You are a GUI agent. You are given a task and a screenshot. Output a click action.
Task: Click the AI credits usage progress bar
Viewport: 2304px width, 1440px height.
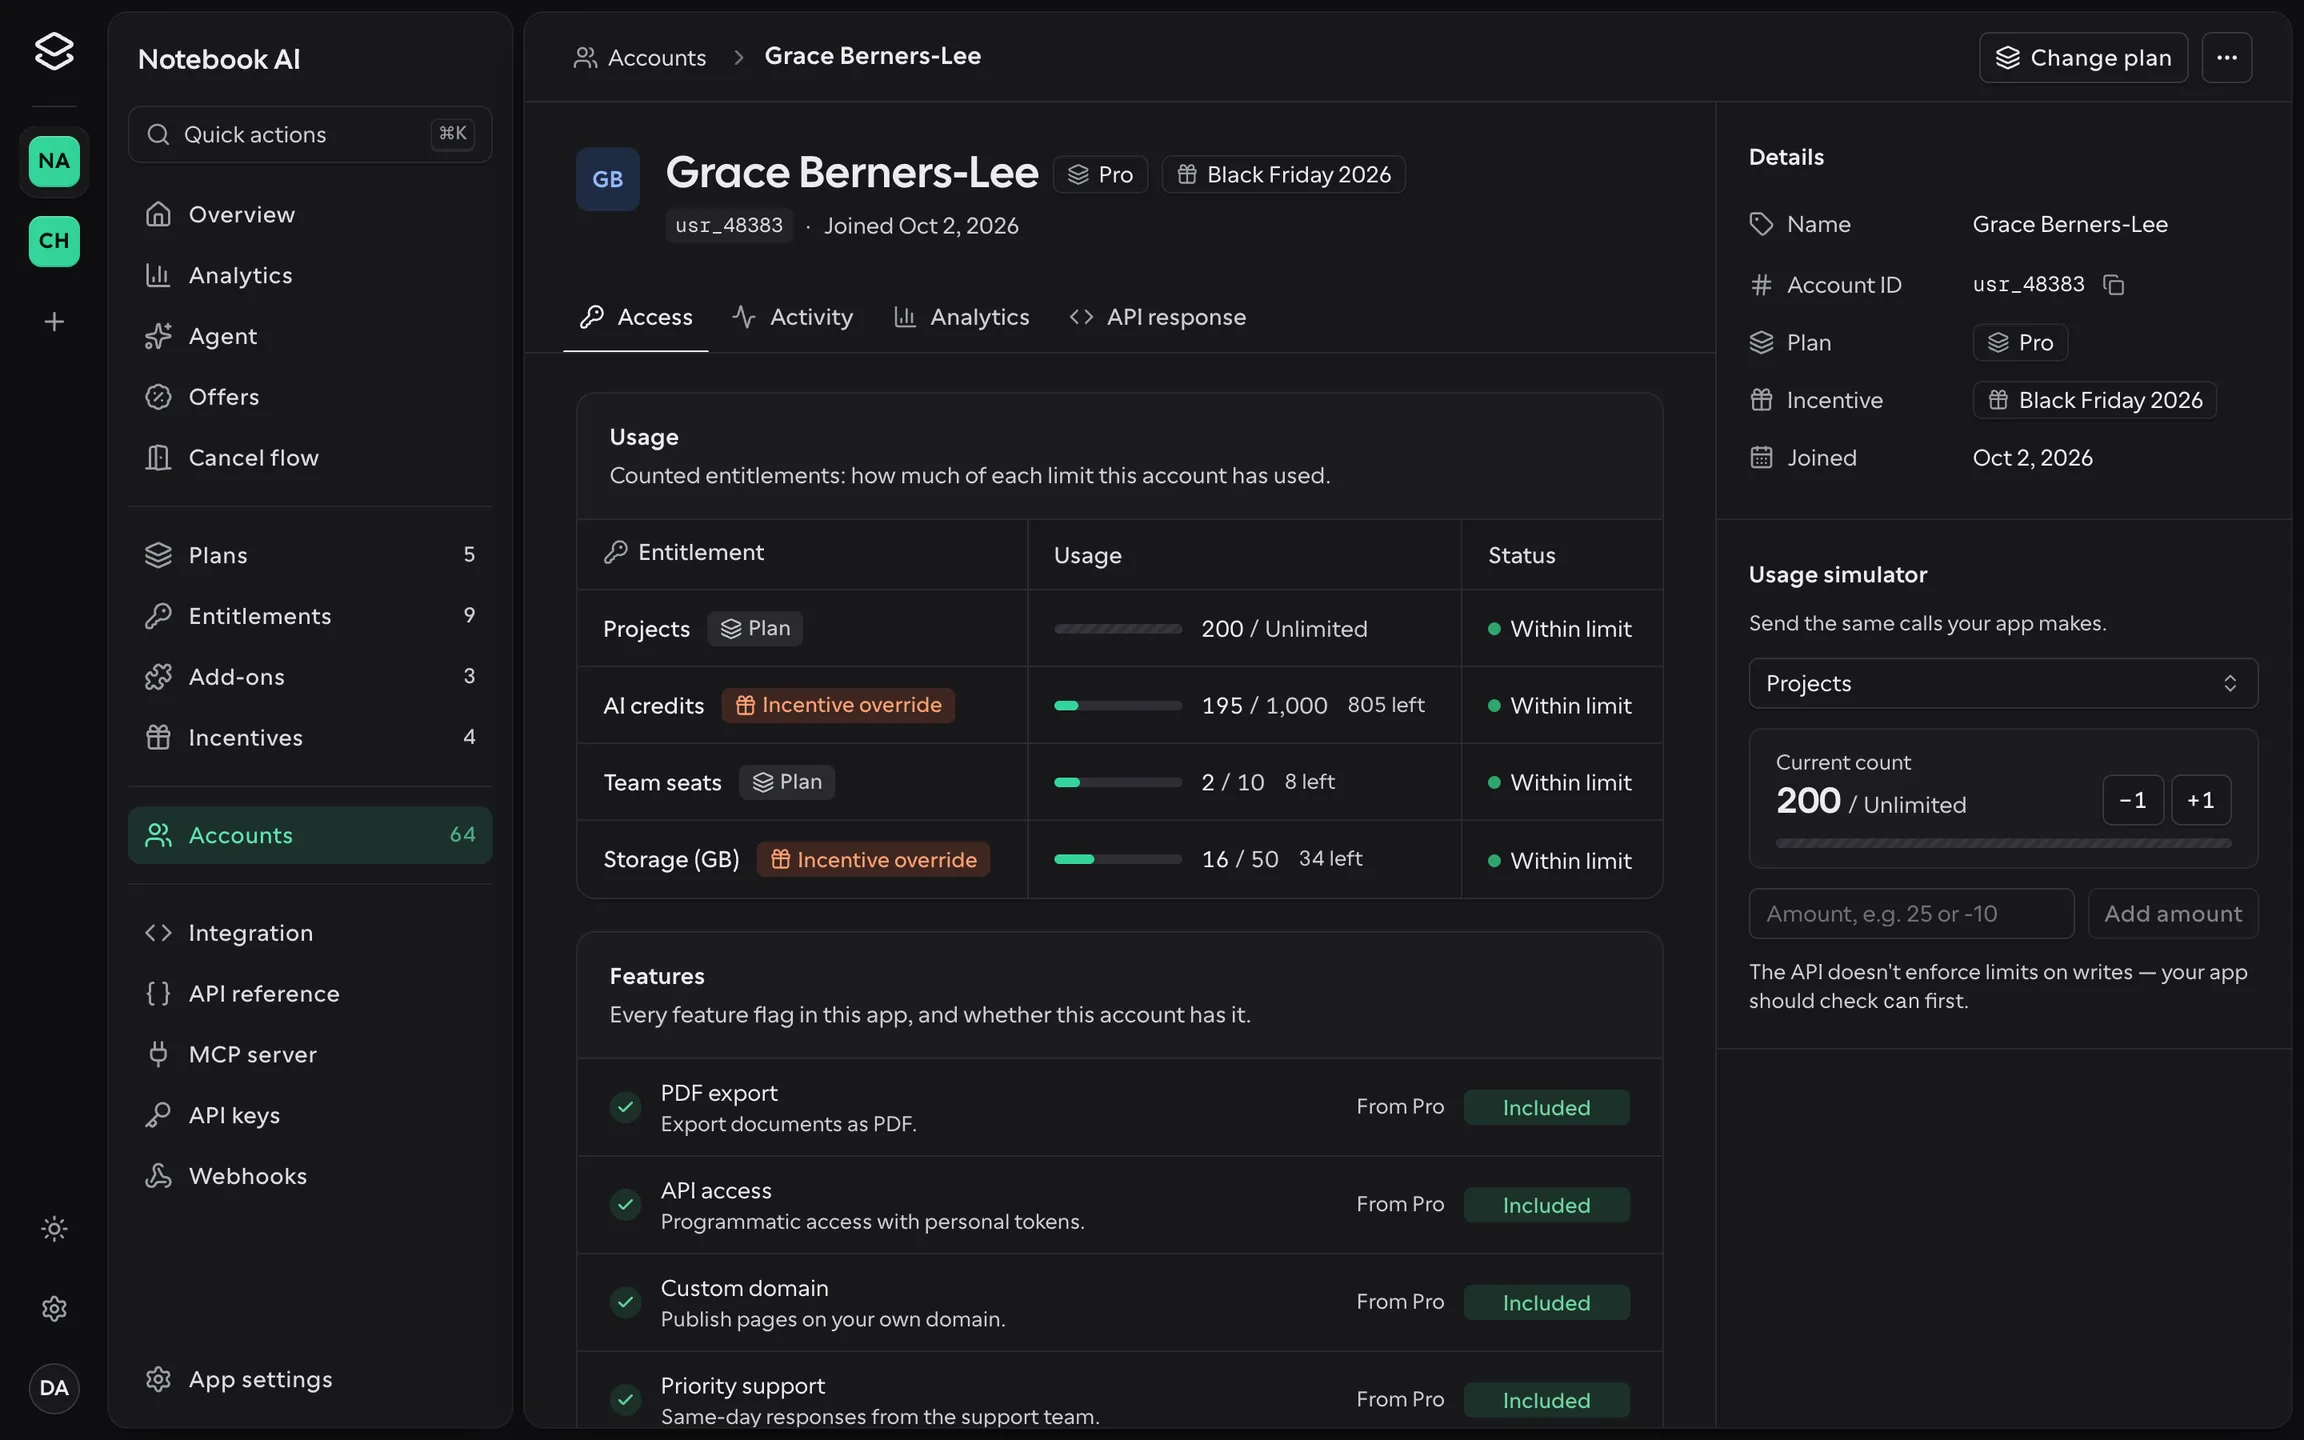(x=1118, y=706)
